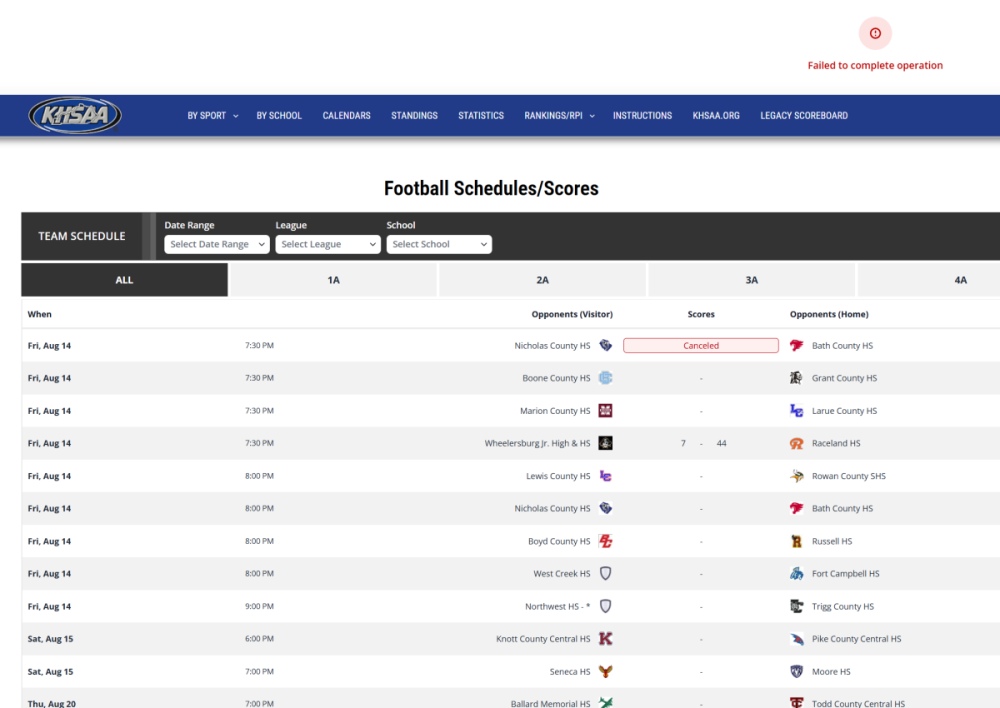Switch to the 3A class tab

[751, 280]
